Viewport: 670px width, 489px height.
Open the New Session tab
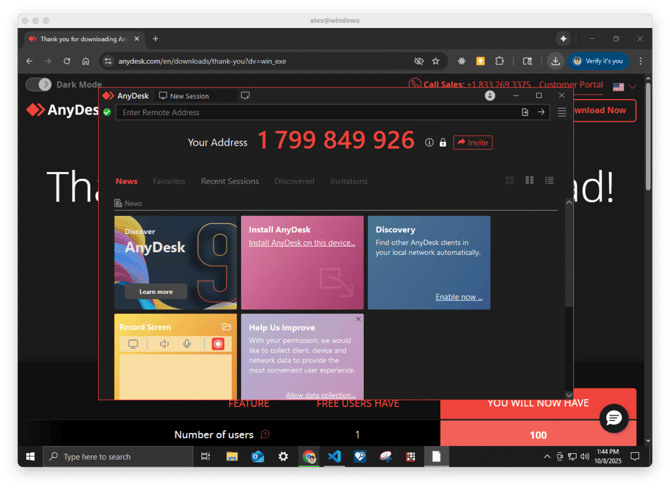click(184, 96)
